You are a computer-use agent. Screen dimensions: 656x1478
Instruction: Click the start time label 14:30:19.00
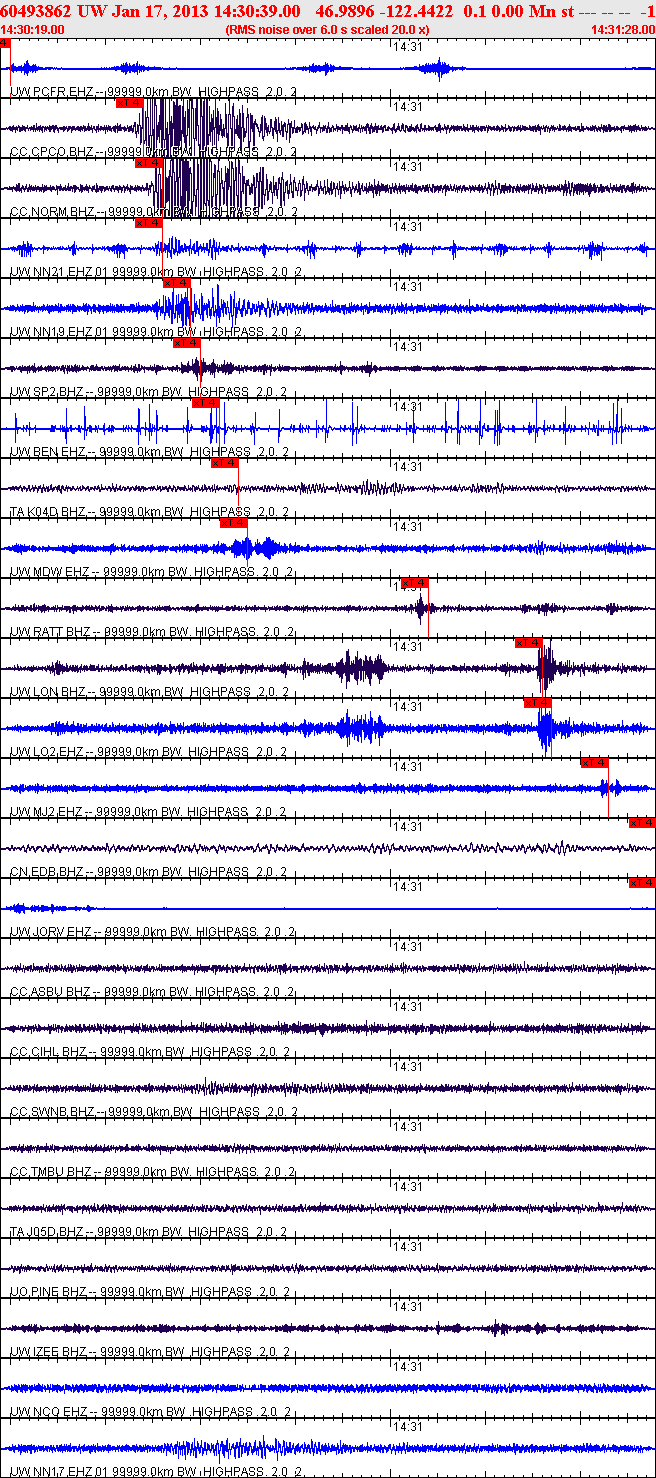tap(33, 30)
